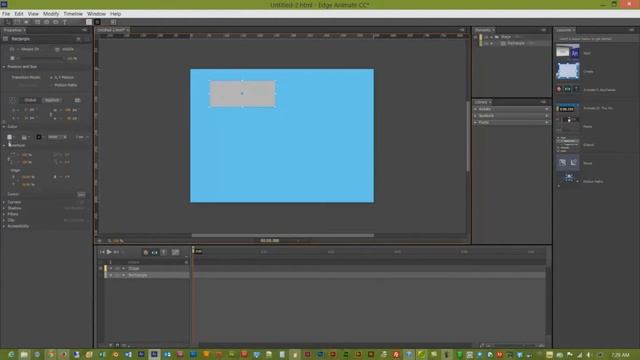The image size is (640, 360).
Task: Open Modify menu
Action: (51, 13)
